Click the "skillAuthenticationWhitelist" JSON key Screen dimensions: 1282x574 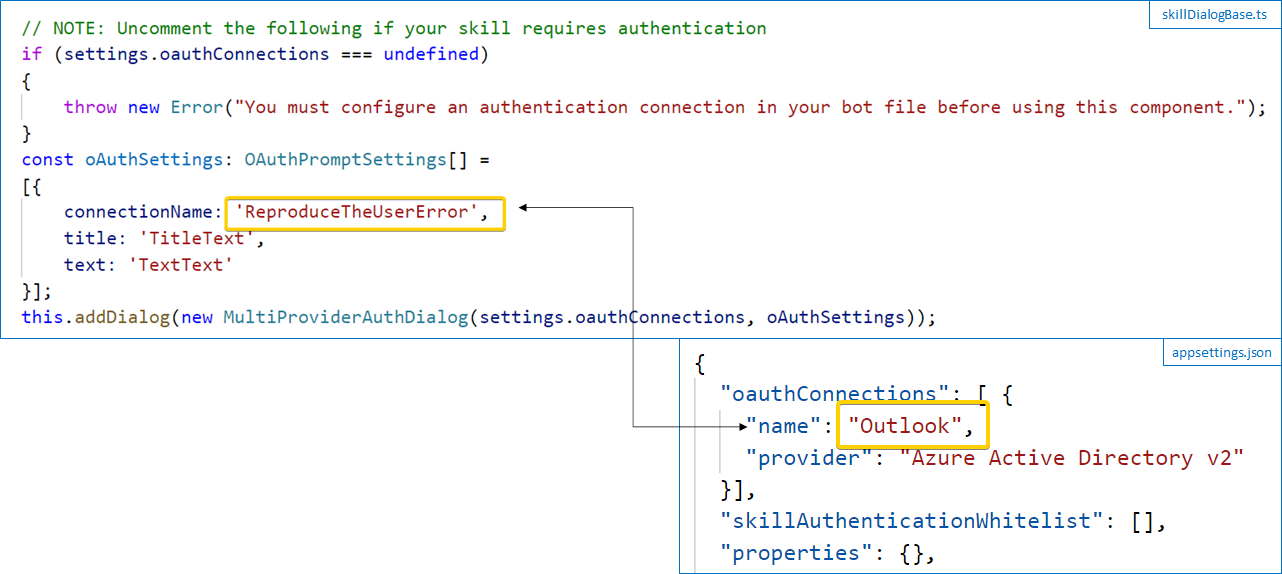[912, 521]
